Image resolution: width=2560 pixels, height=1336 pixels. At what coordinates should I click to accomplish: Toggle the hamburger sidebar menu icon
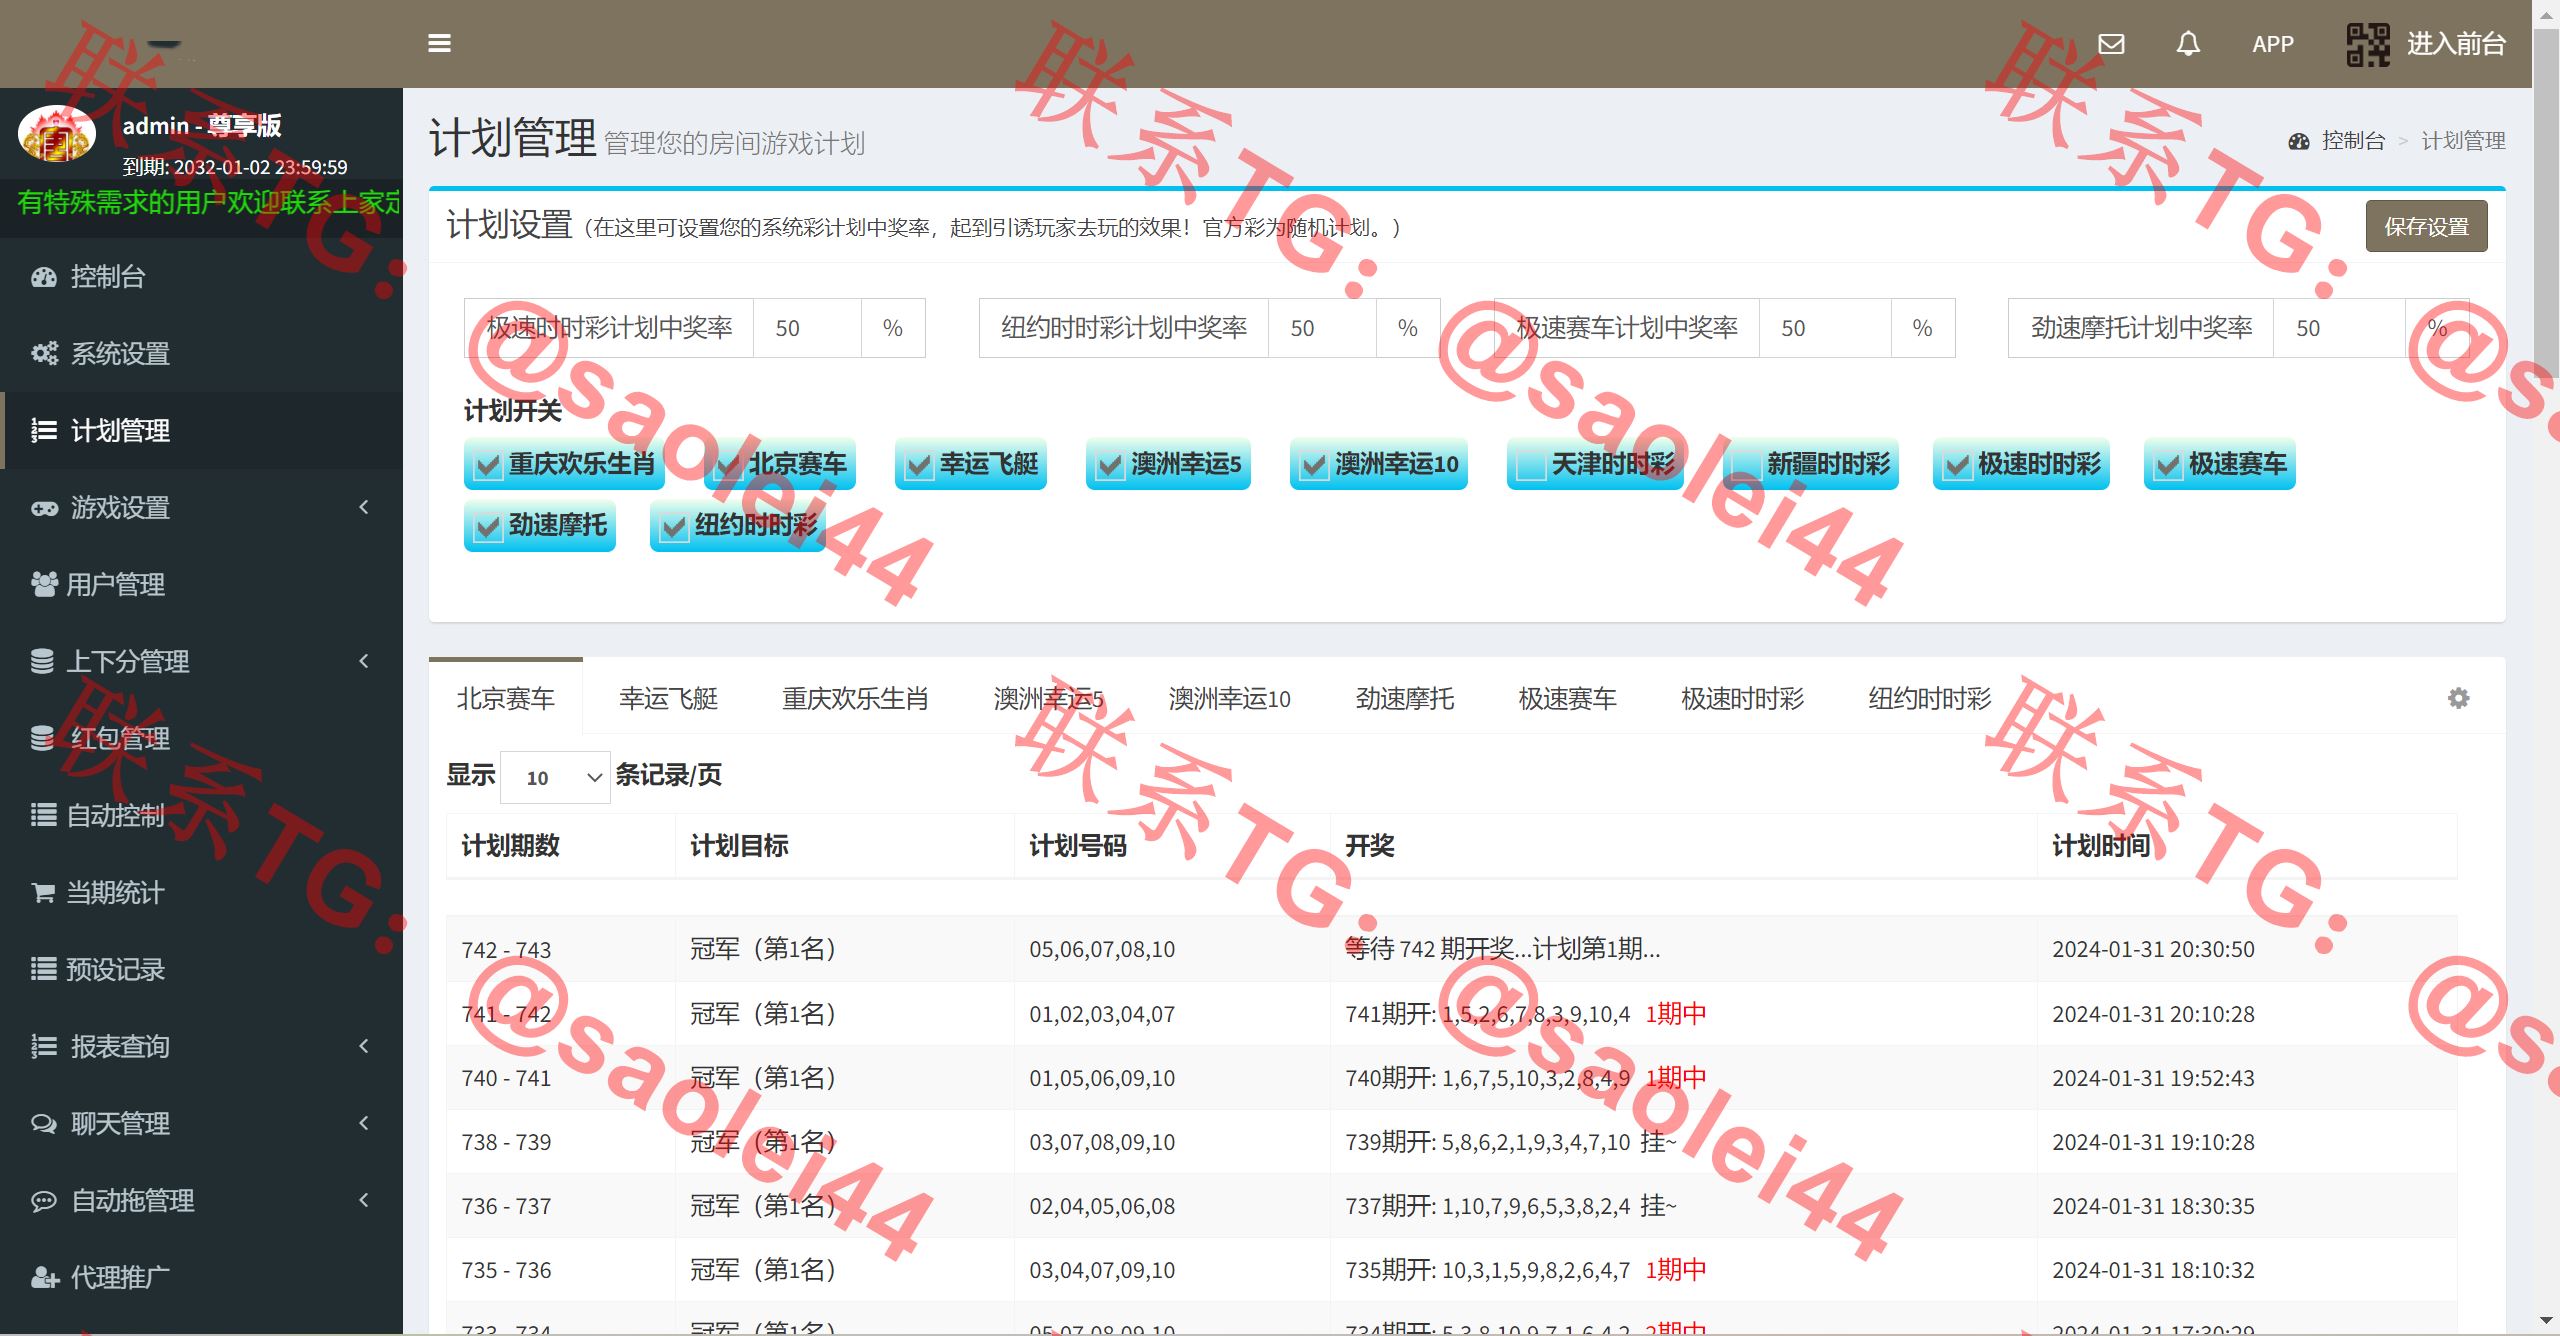(439, 43)
